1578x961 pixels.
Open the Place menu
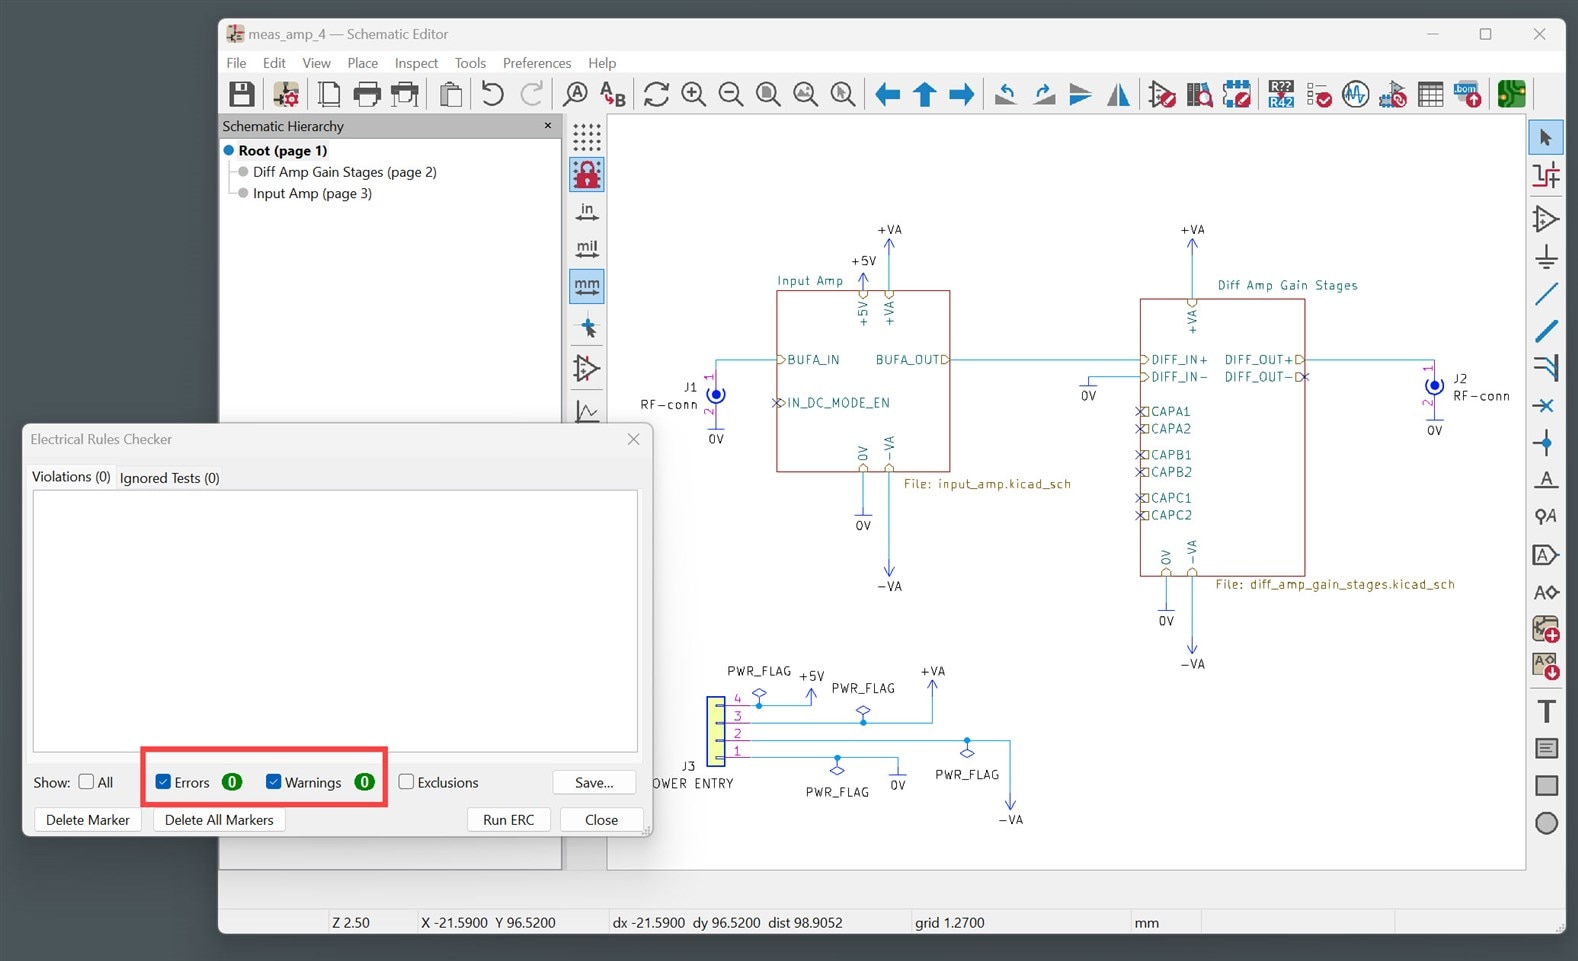pos(362,63)
